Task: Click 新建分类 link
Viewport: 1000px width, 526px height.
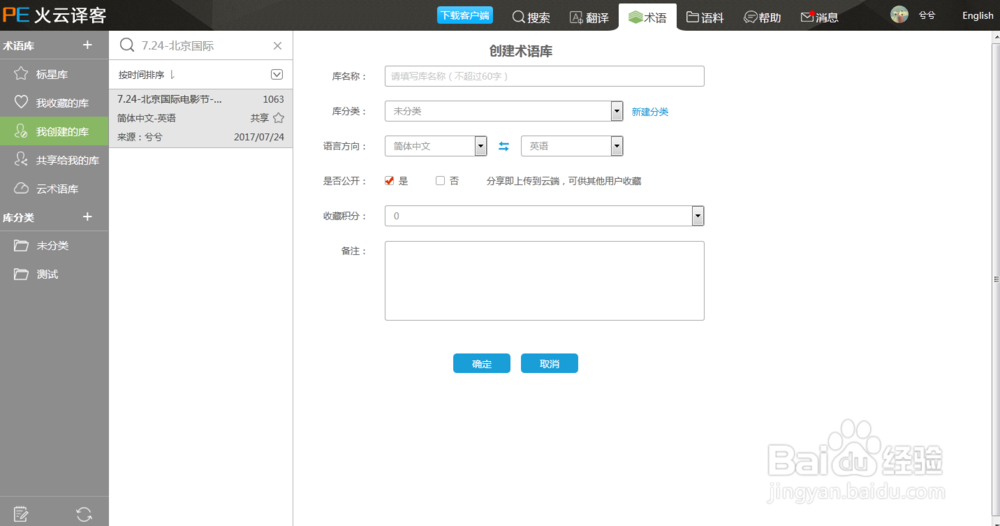Action: [650, 112]
